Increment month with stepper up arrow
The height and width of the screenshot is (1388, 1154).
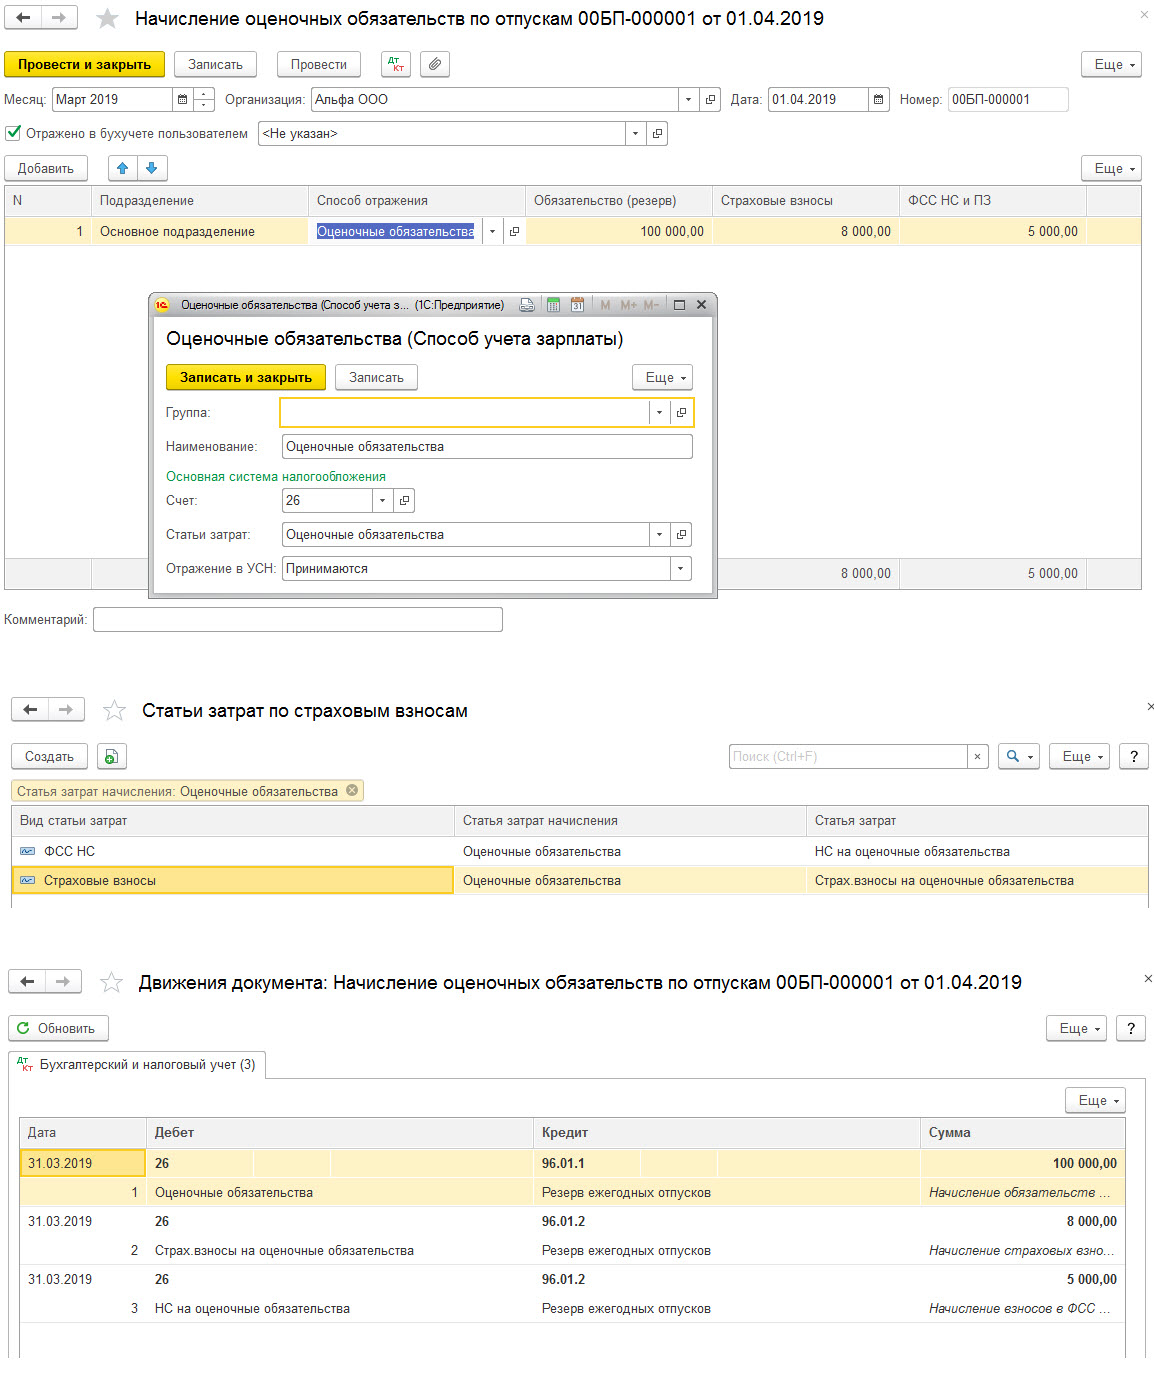pos(204,94)
